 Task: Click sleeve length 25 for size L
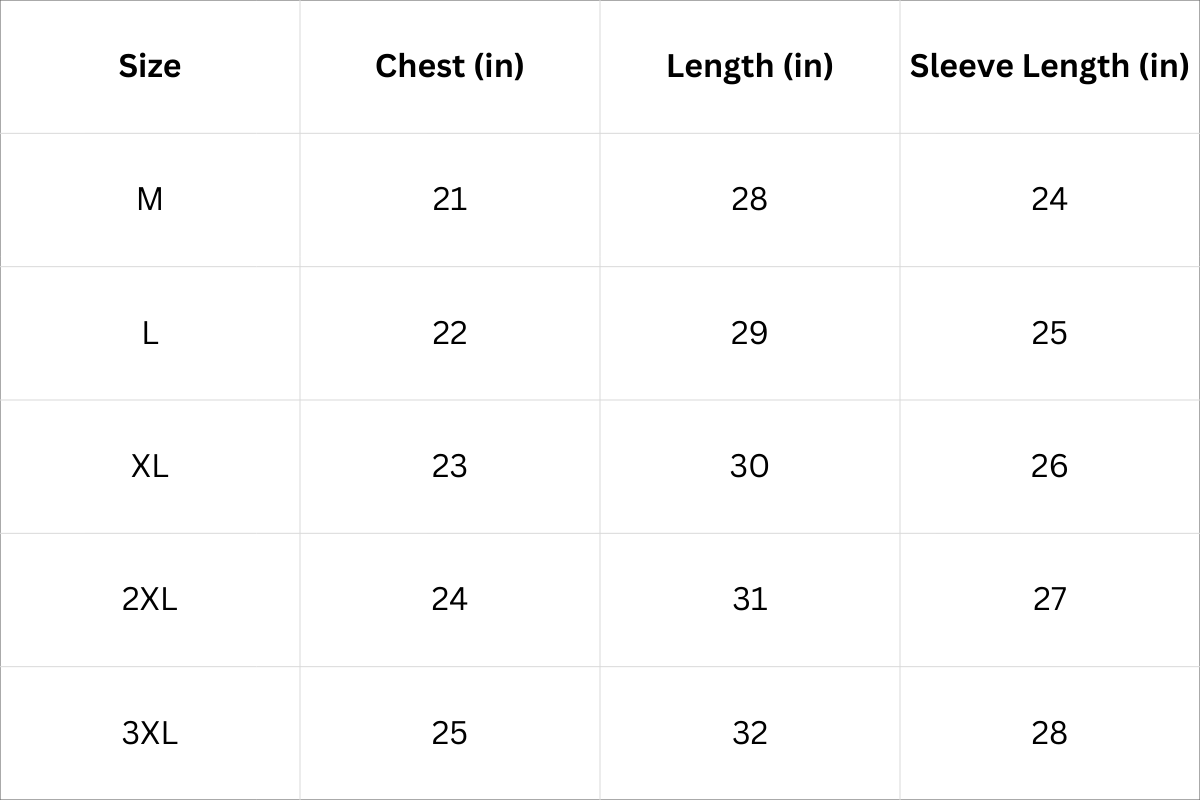pos(1050,333)
